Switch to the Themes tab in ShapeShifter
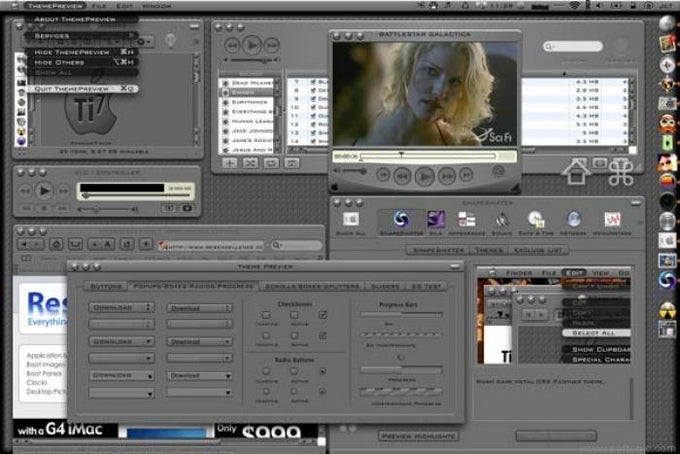The image size is (680, 454). pyautogui.click(x=489, y=250)
